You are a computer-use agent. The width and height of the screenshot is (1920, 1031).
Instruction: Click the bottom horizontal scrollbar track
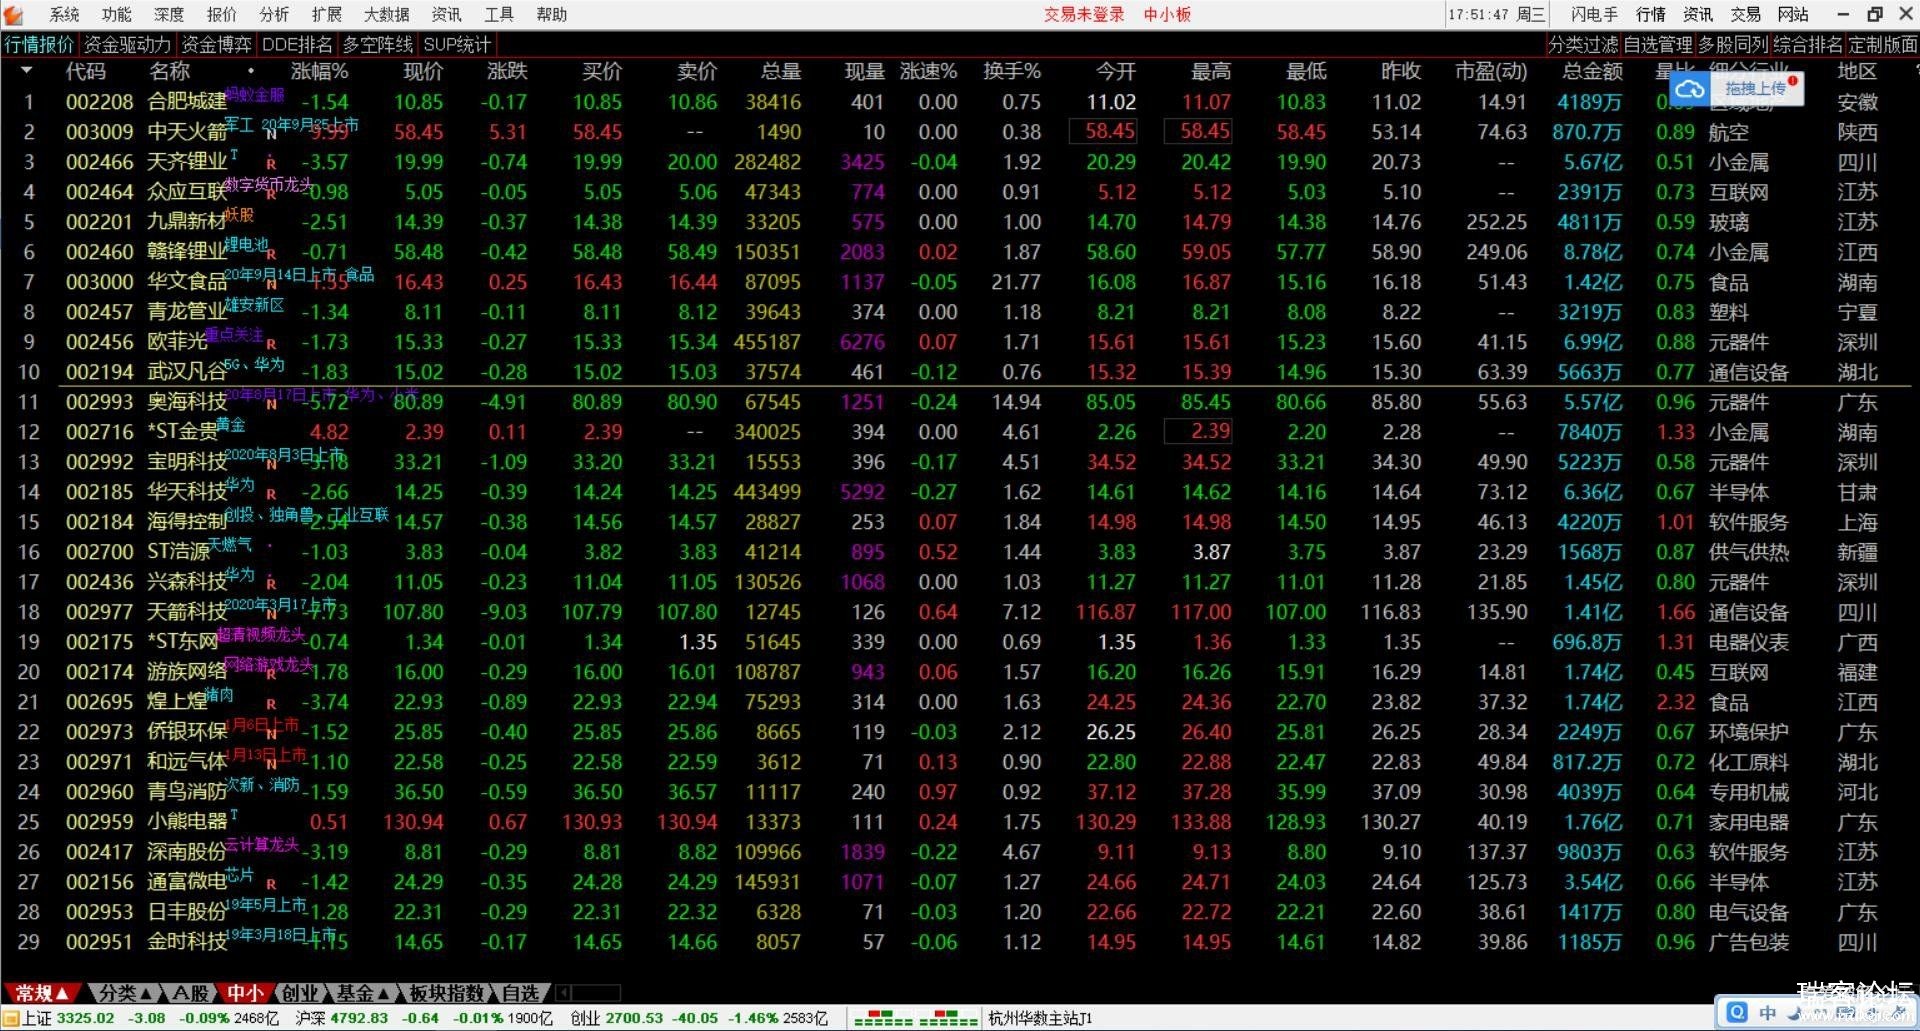tap(597, 993)
